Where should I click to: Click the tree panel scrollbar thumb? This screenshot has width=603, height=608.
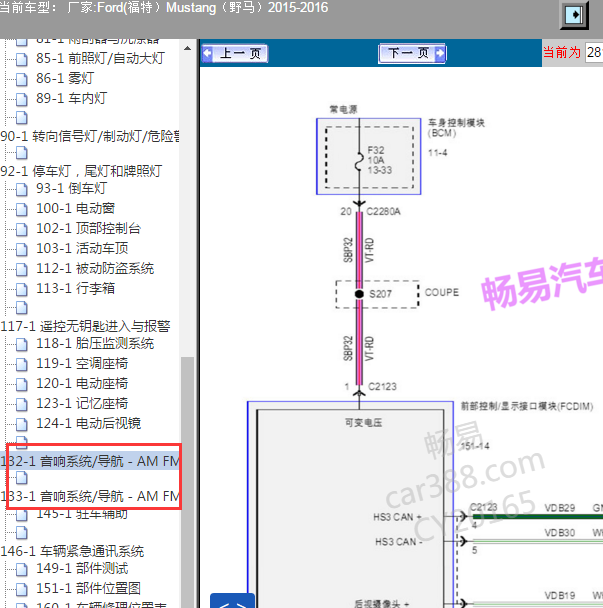[x=187, y=482]
